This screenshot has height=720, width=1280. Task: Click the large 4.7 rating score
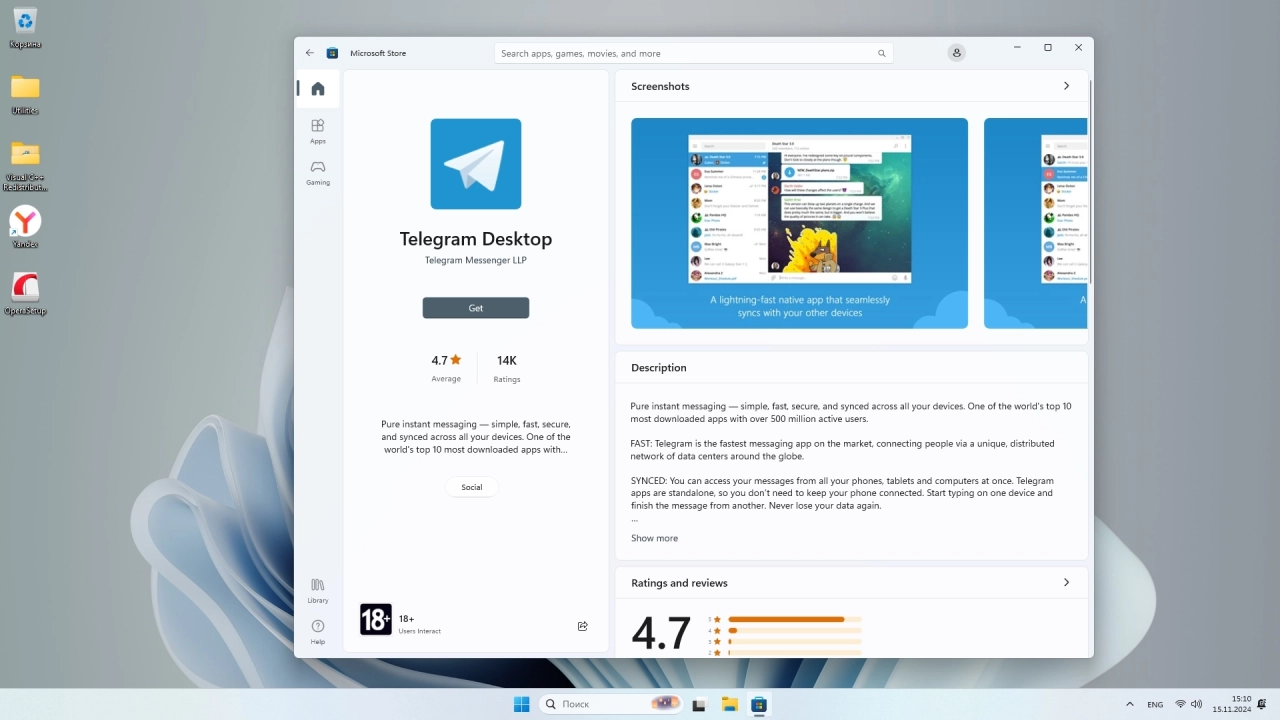pos(661,633)
